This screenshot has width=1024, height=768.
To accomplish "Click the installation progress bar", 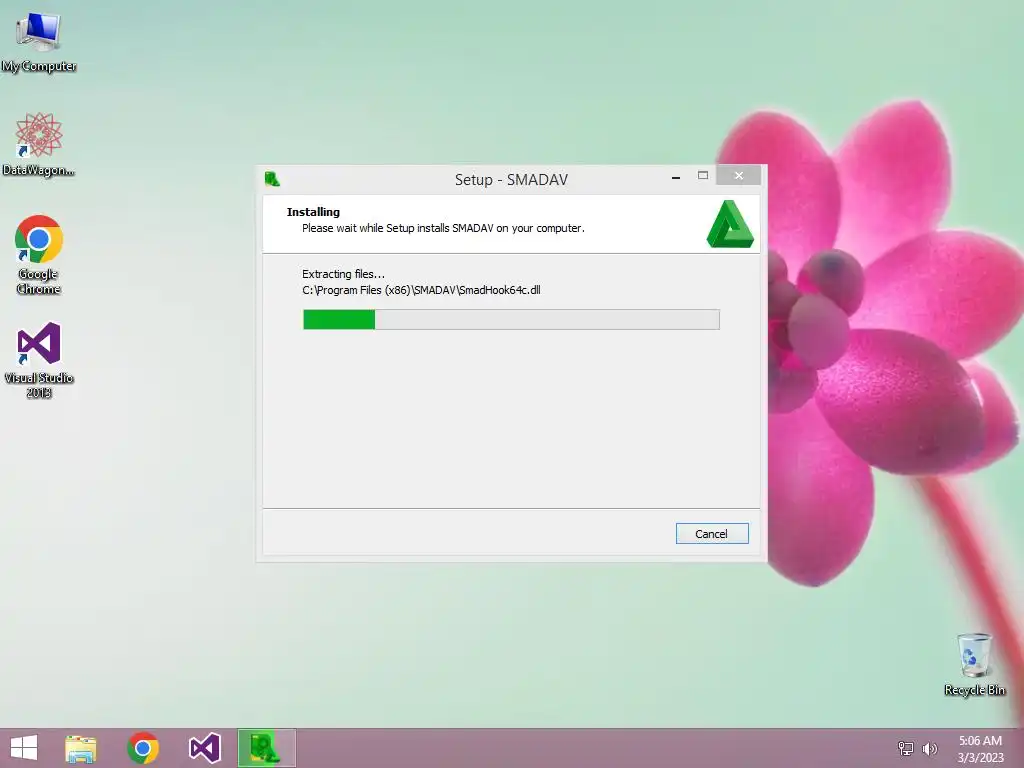I will 511,319.
